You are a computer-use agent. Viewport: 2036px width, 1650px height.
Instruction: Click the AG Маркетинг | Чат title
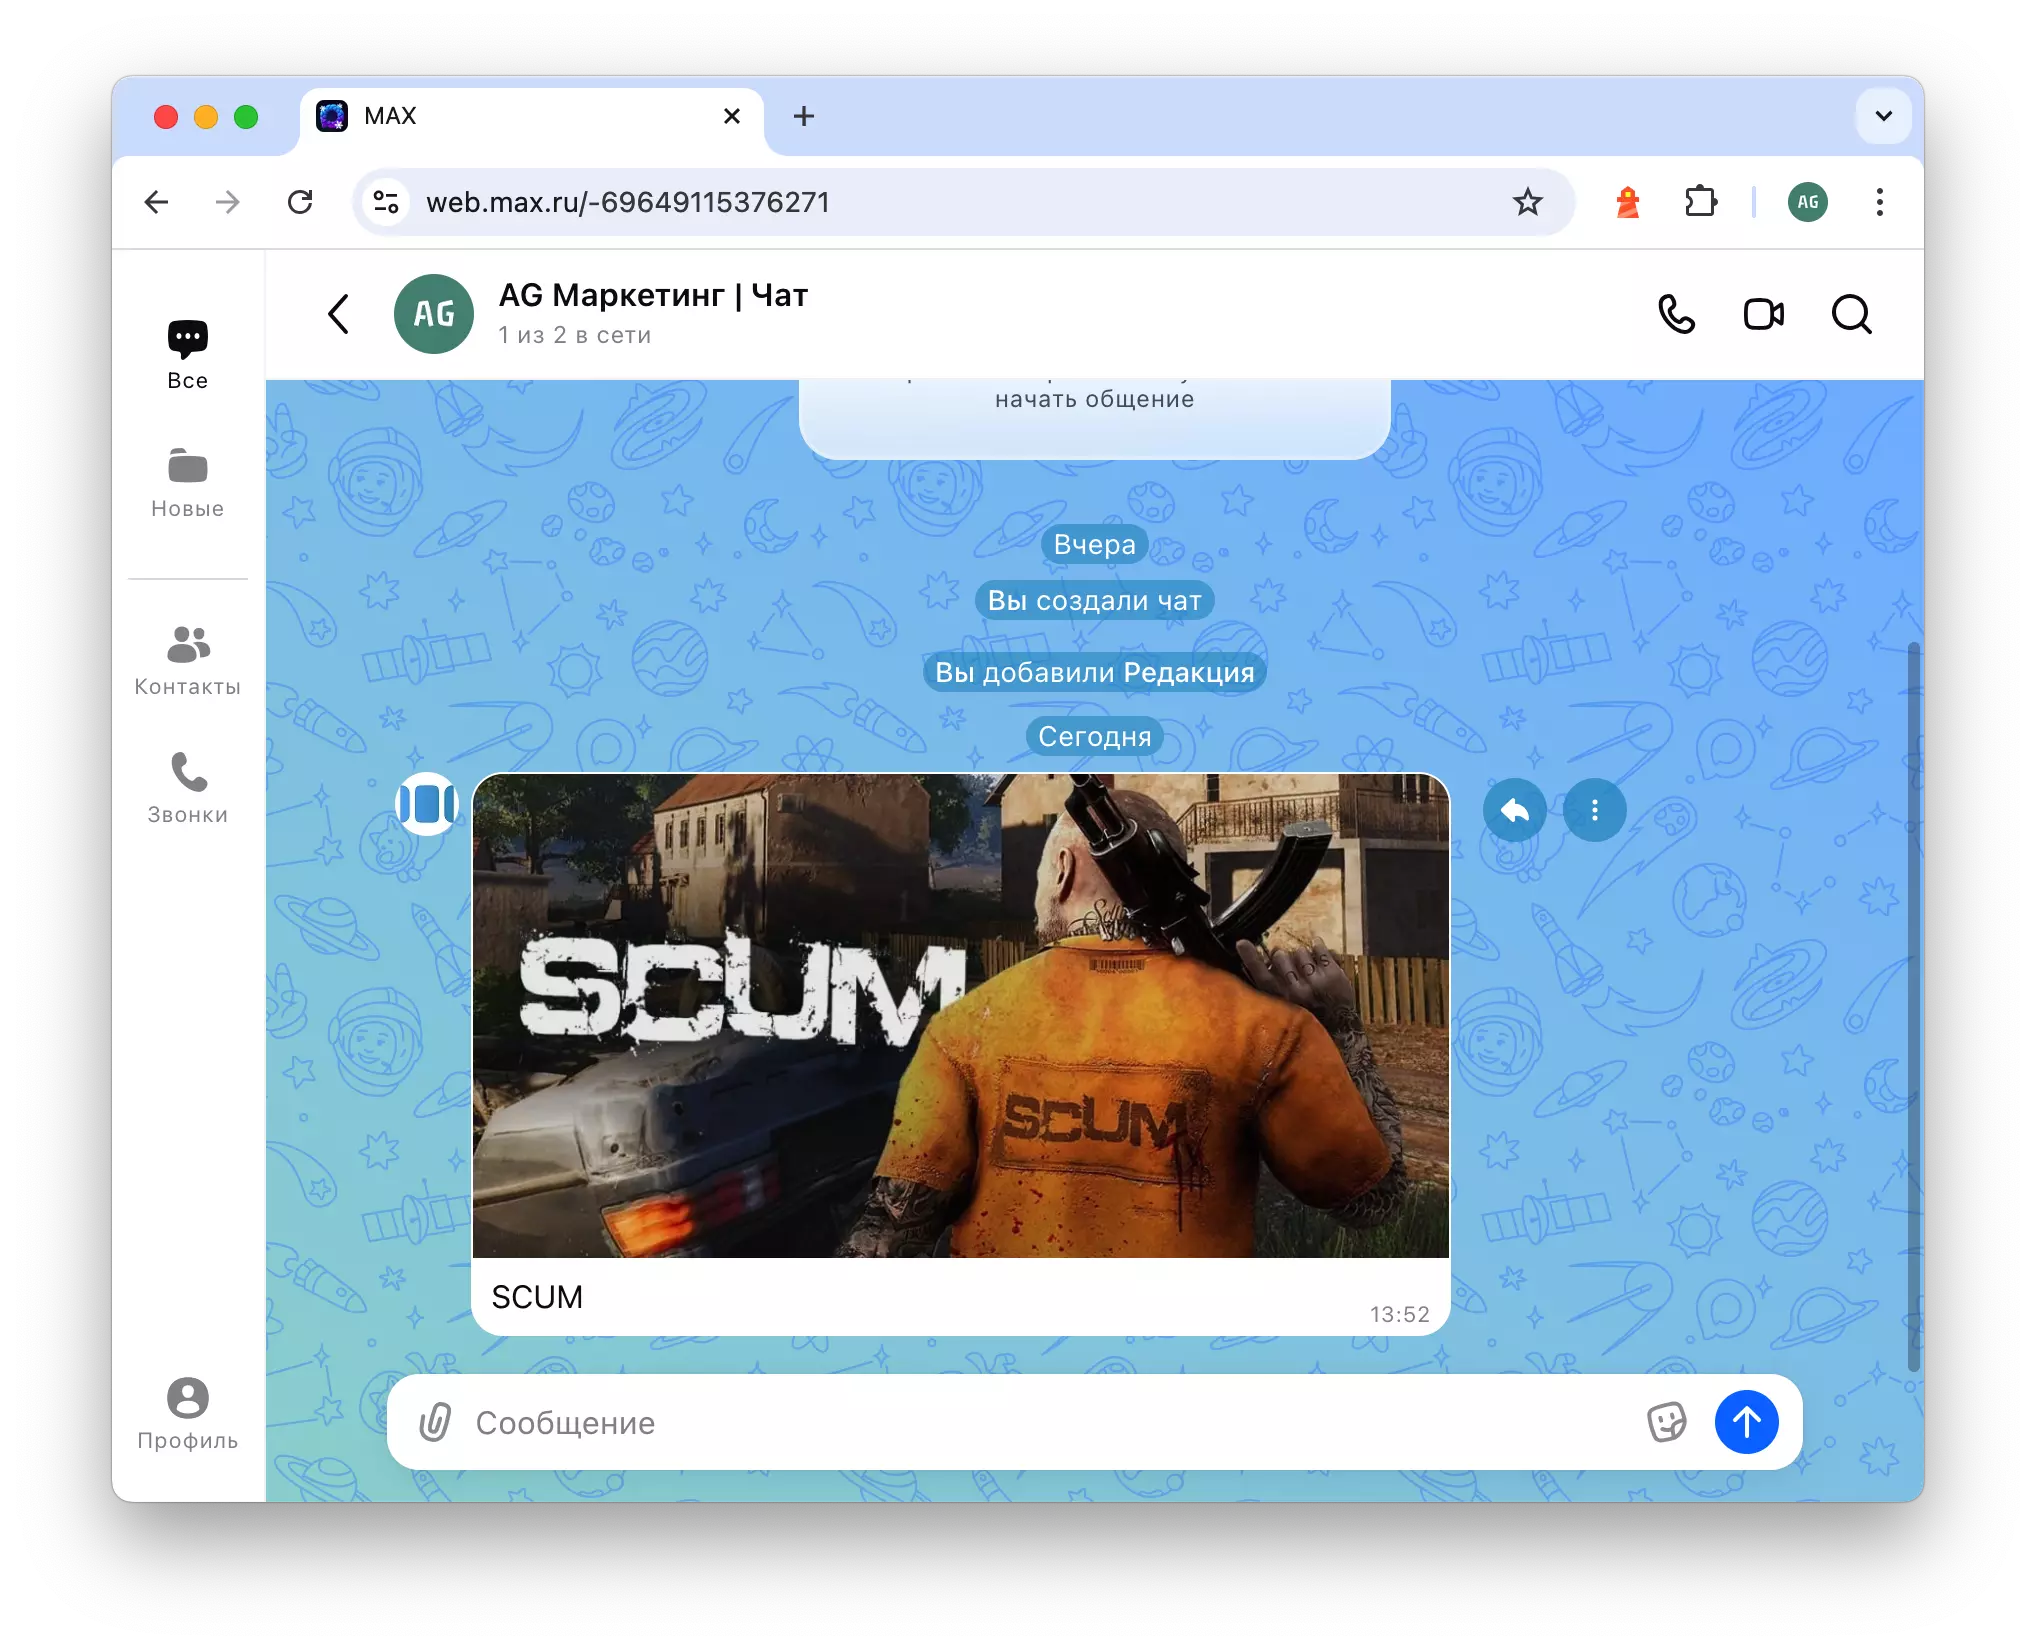coord(653,295)
